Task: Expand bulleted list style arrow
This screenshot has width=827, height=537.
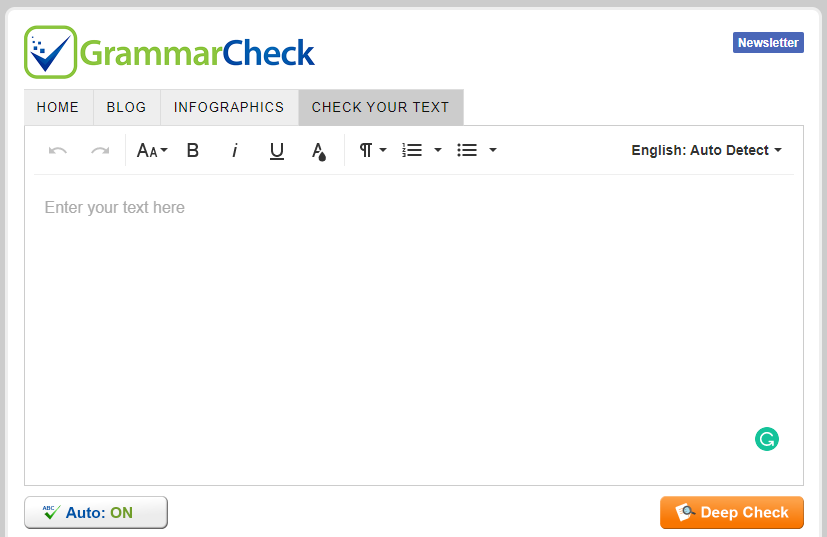Action: tap(493, 150)
